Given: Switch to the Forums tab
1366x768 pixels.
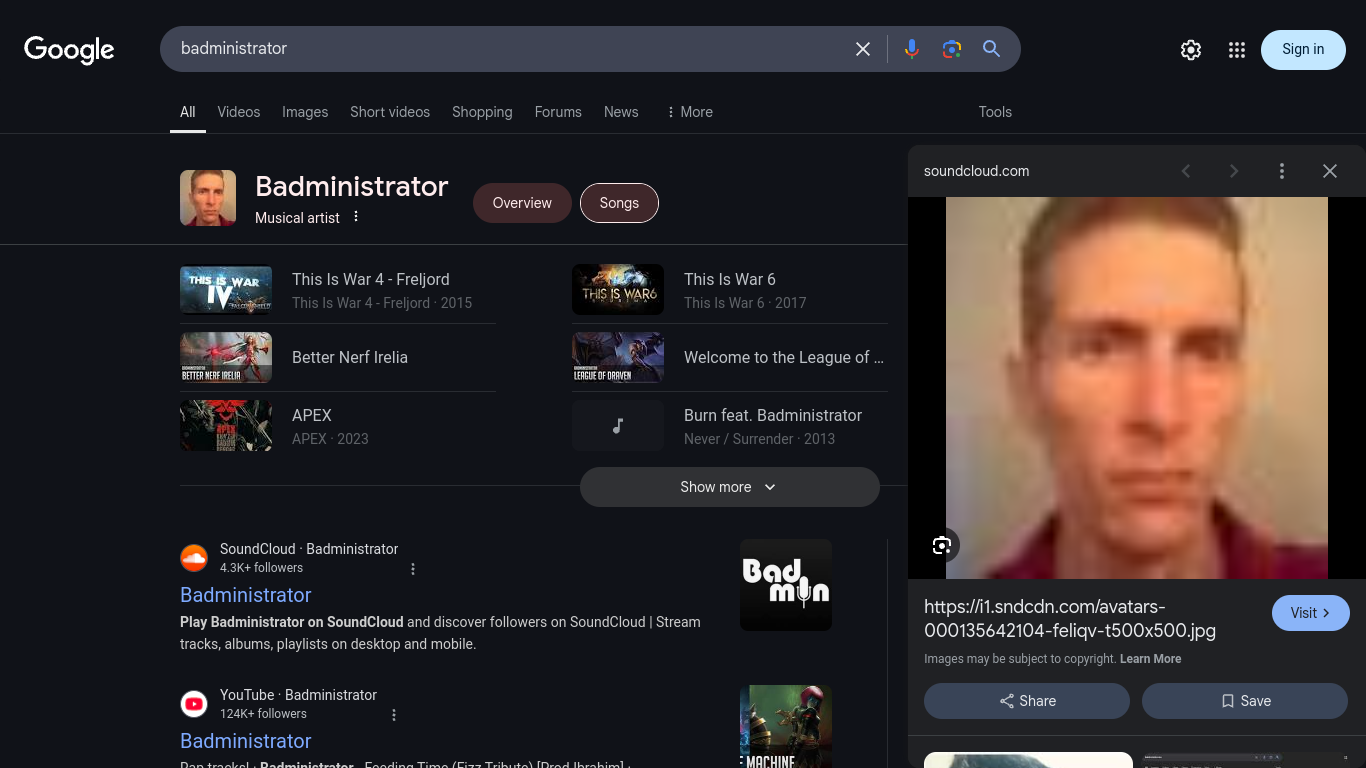Looking at the screenshot, I should (558, 112).
